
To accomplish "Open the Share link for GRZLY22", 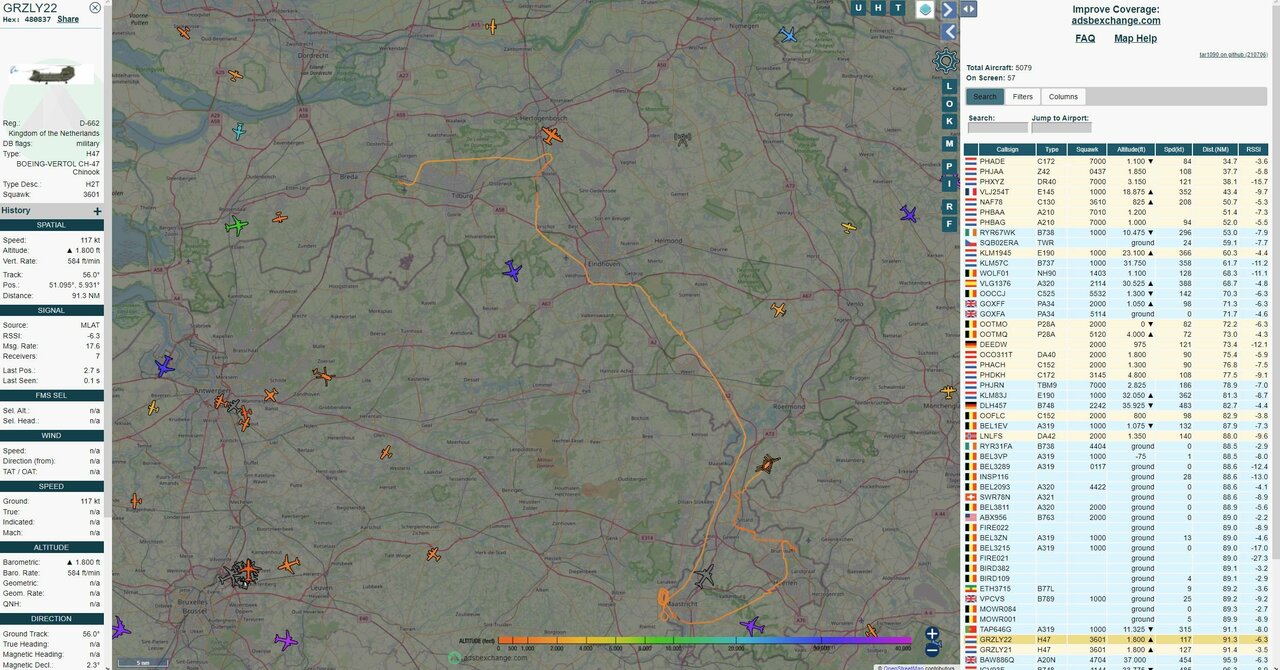I will [x=68, y=19].
